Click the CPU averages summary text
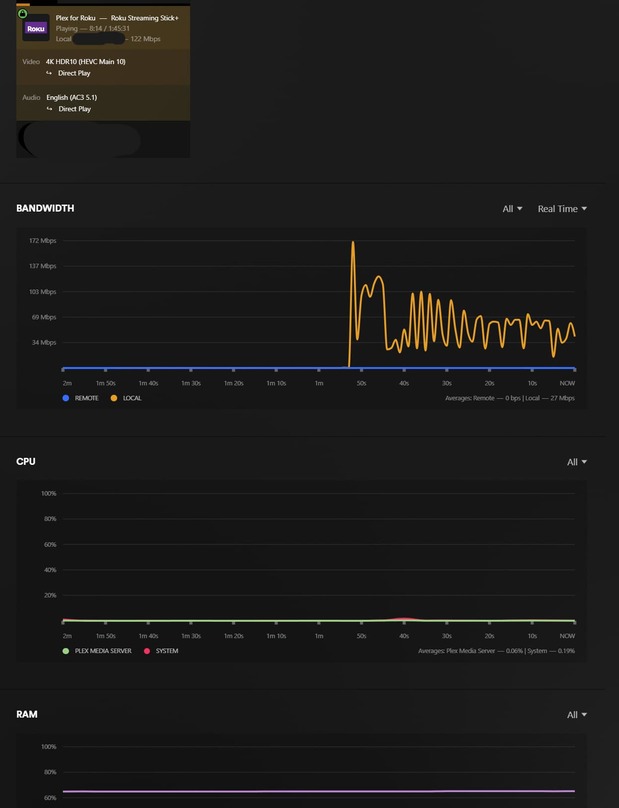Screen dimensions: 619x808 pyautogui.click(x=496, y=651)
